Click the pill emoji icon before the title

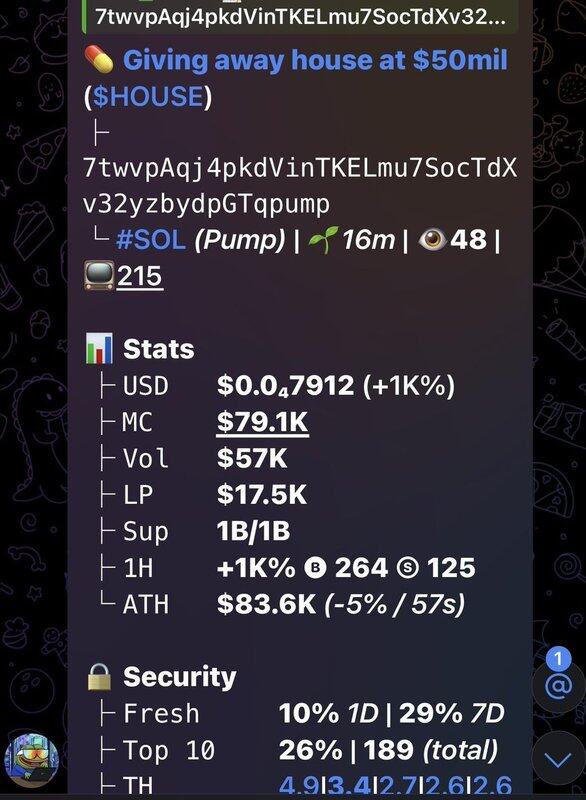tap(99, 59)
